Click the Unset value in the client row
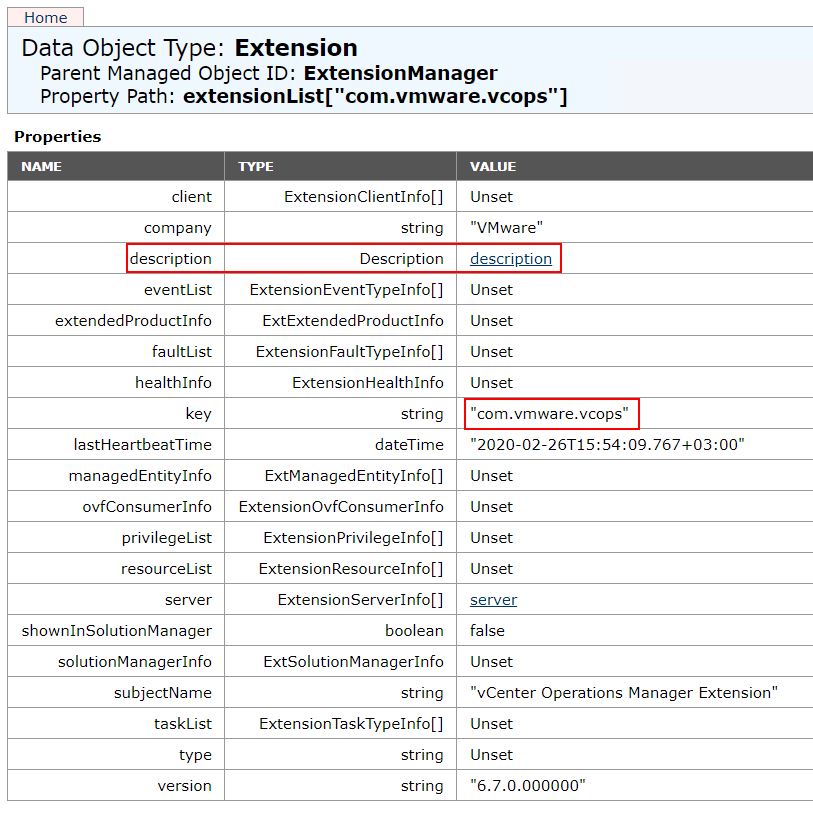The image size is (813, 814). click(x=491, y=197)
